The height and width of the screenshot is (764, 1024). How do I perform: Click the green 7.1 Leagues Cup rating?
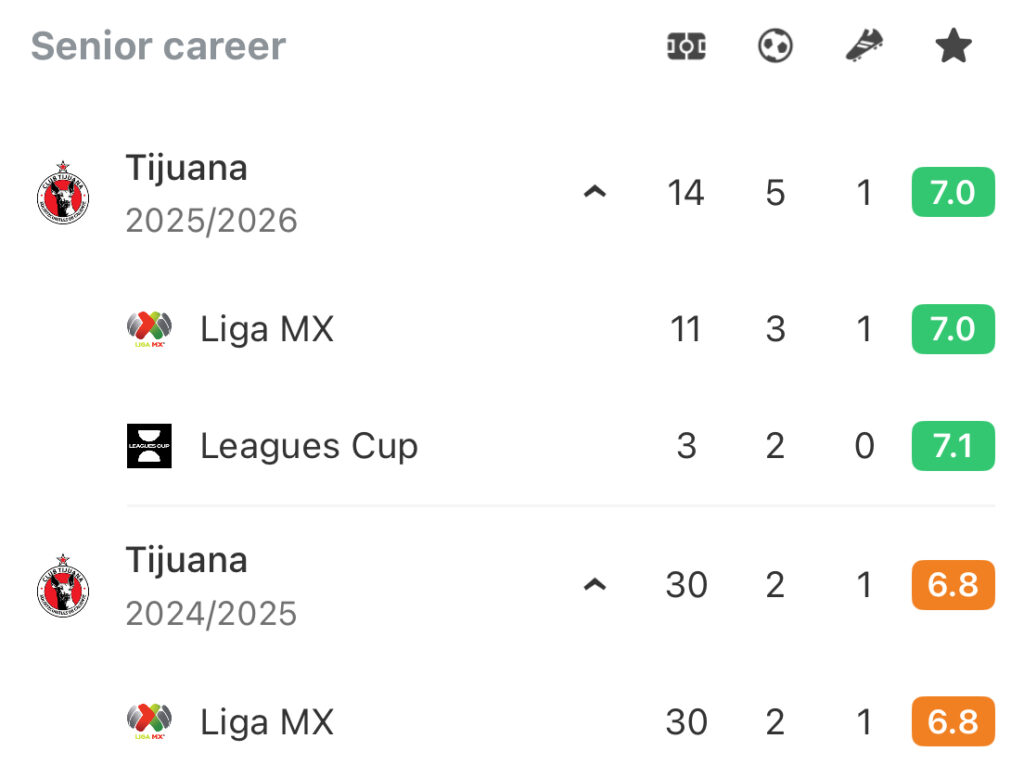[x=953, y=446]
